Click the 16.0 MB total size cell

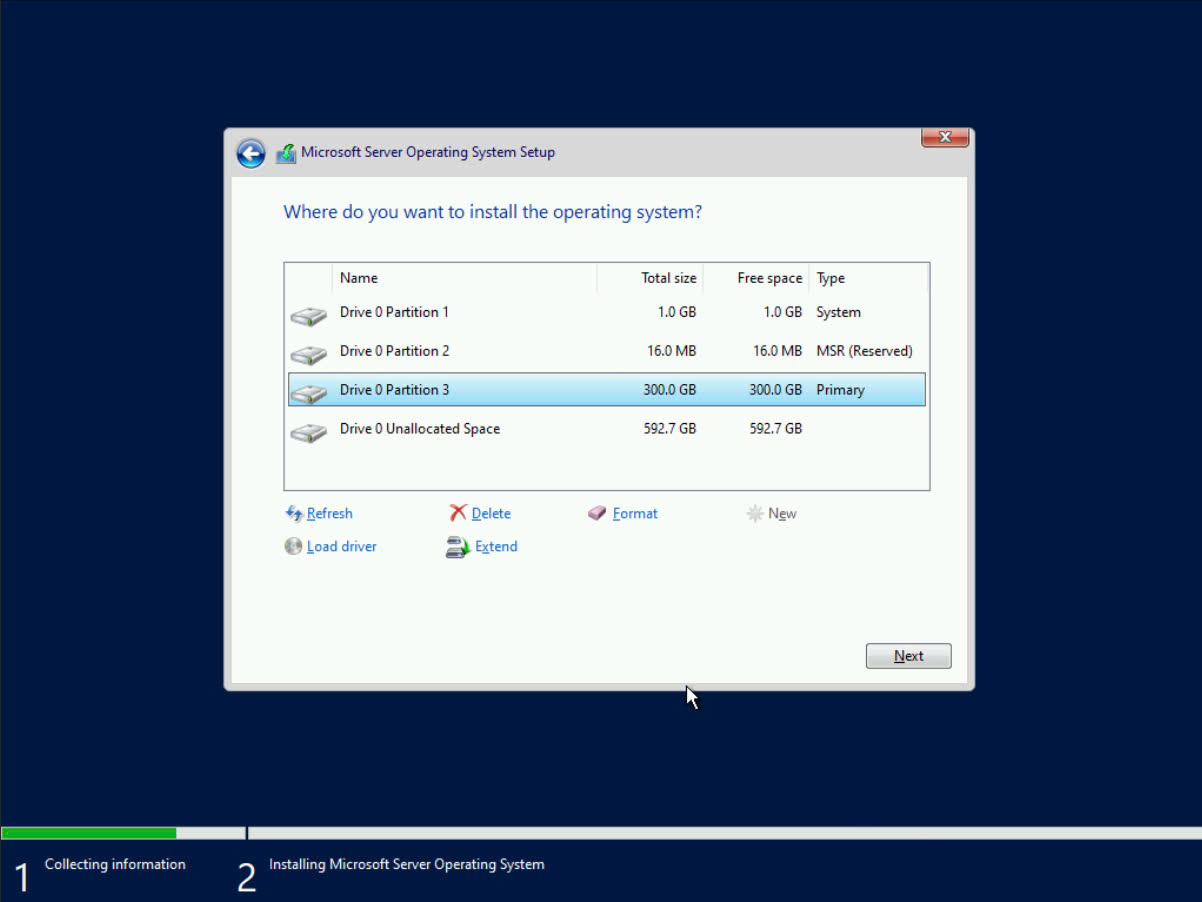coord(672,351)
